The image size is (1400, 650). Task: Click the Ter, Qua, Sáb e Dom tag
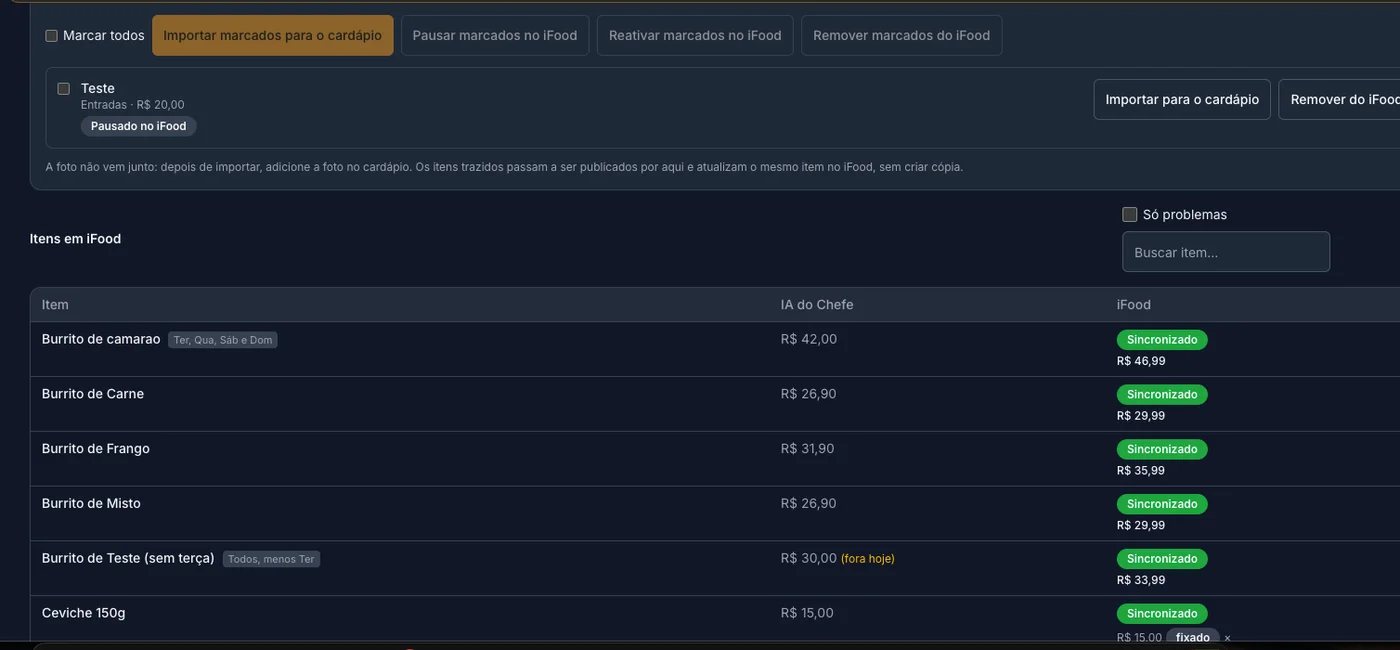[x=223, y=340]
